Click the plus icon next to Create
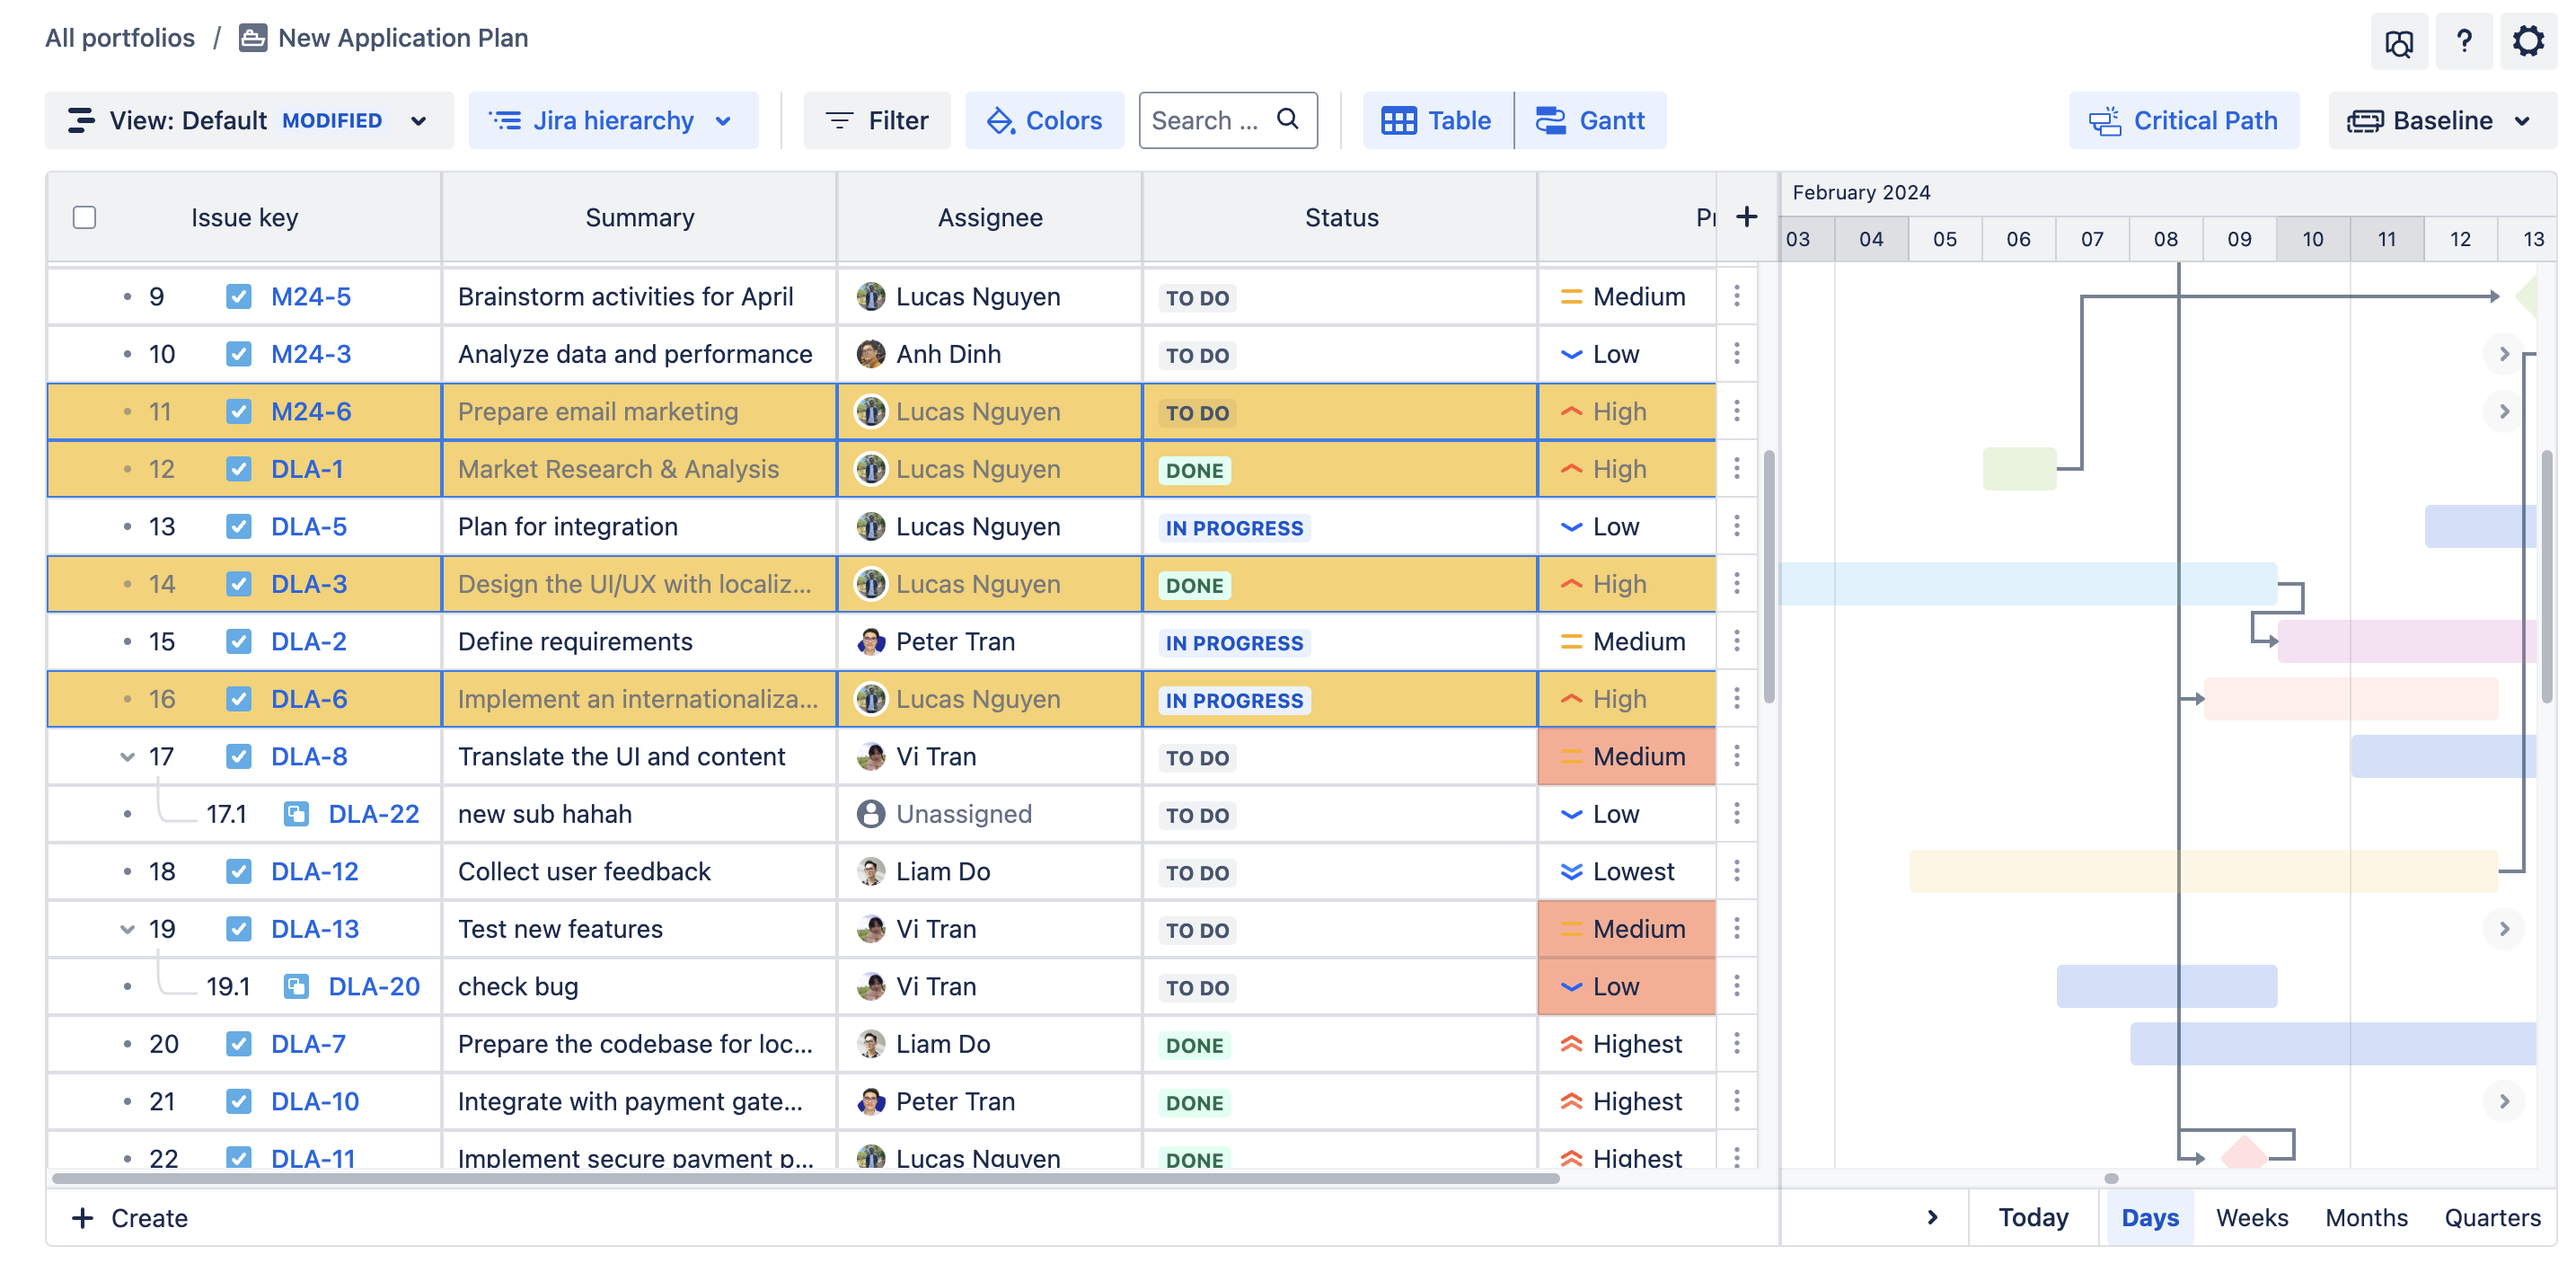 [83, 1217]
